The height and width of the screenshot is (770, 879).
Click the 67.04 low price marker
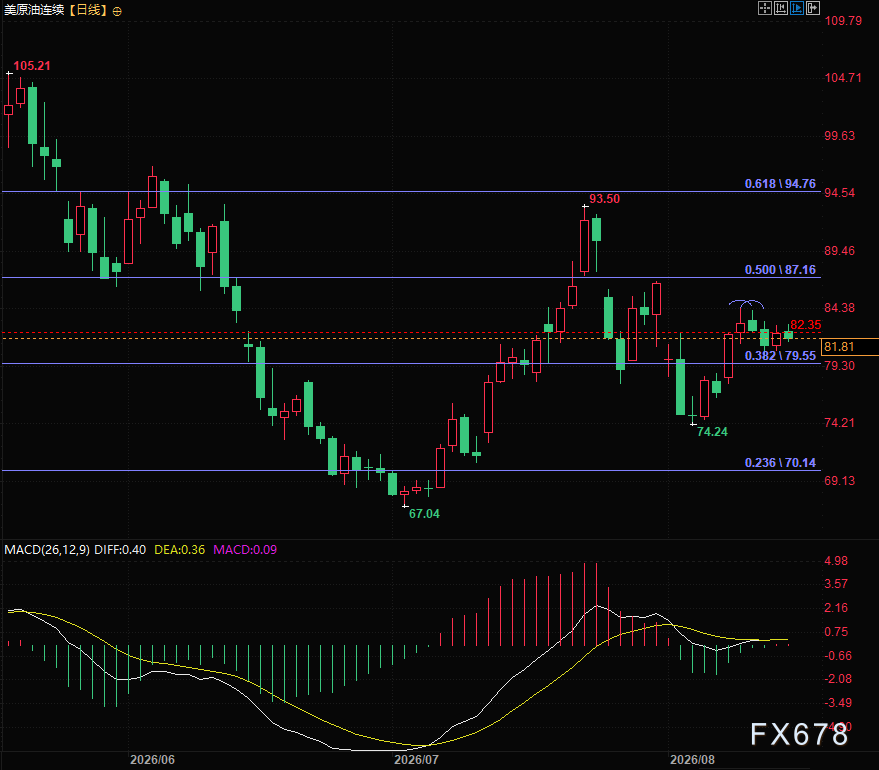[424, 513]
